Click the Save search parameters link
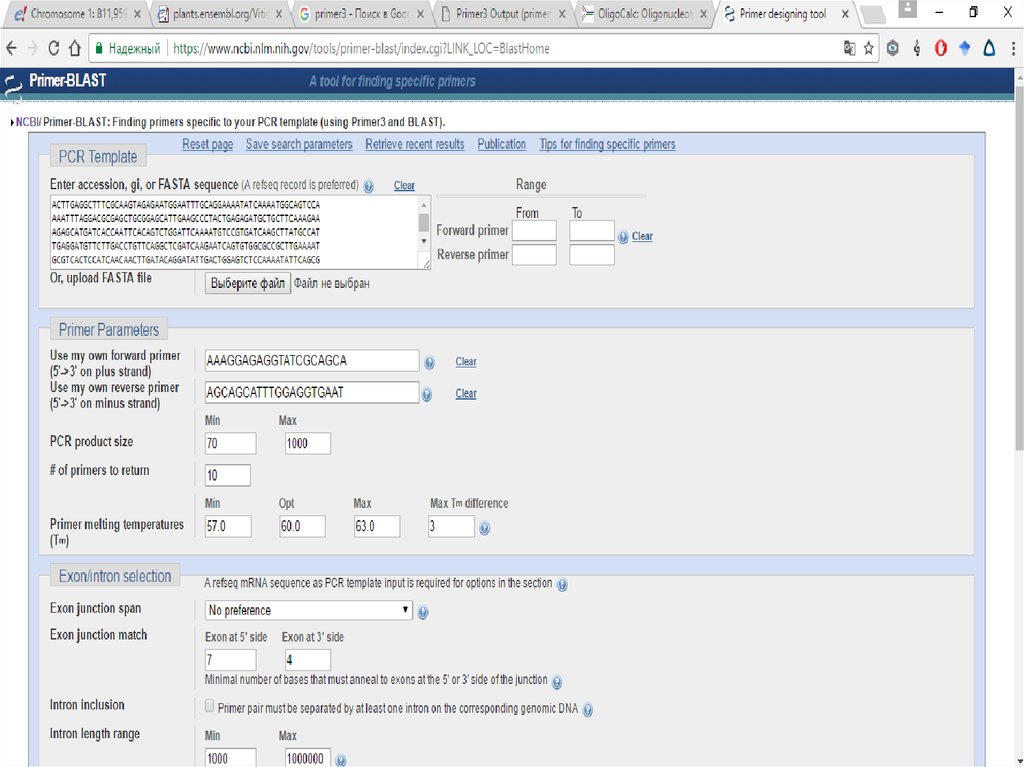Screen dimensions: 1024x767 click(299, 145)
